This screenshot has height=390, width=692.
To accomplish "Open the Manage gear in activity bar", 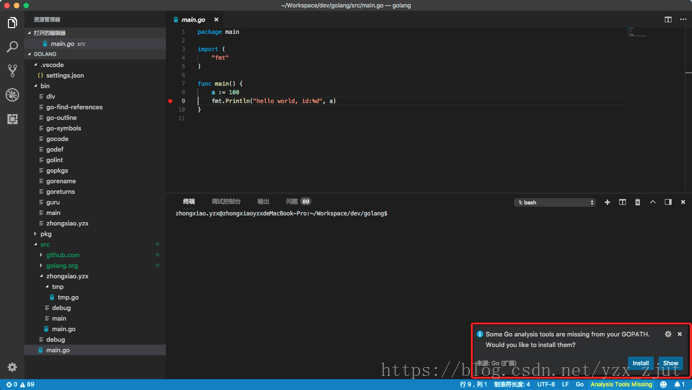I will [x=12, y=367].
